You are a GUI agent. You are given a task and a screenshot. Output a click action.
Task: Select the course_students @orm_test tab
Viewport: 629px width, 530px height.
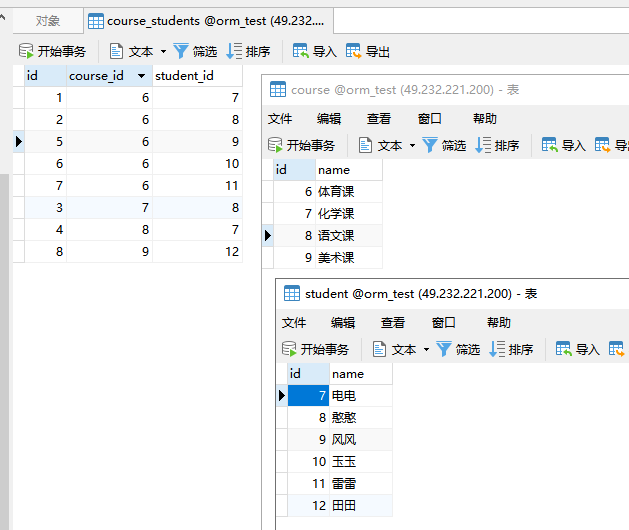[x=208, y=21]
